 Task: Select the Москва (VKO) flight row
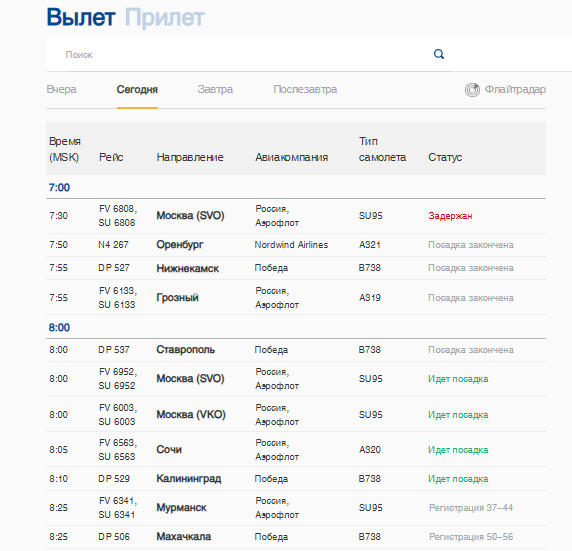pos(296,415)
